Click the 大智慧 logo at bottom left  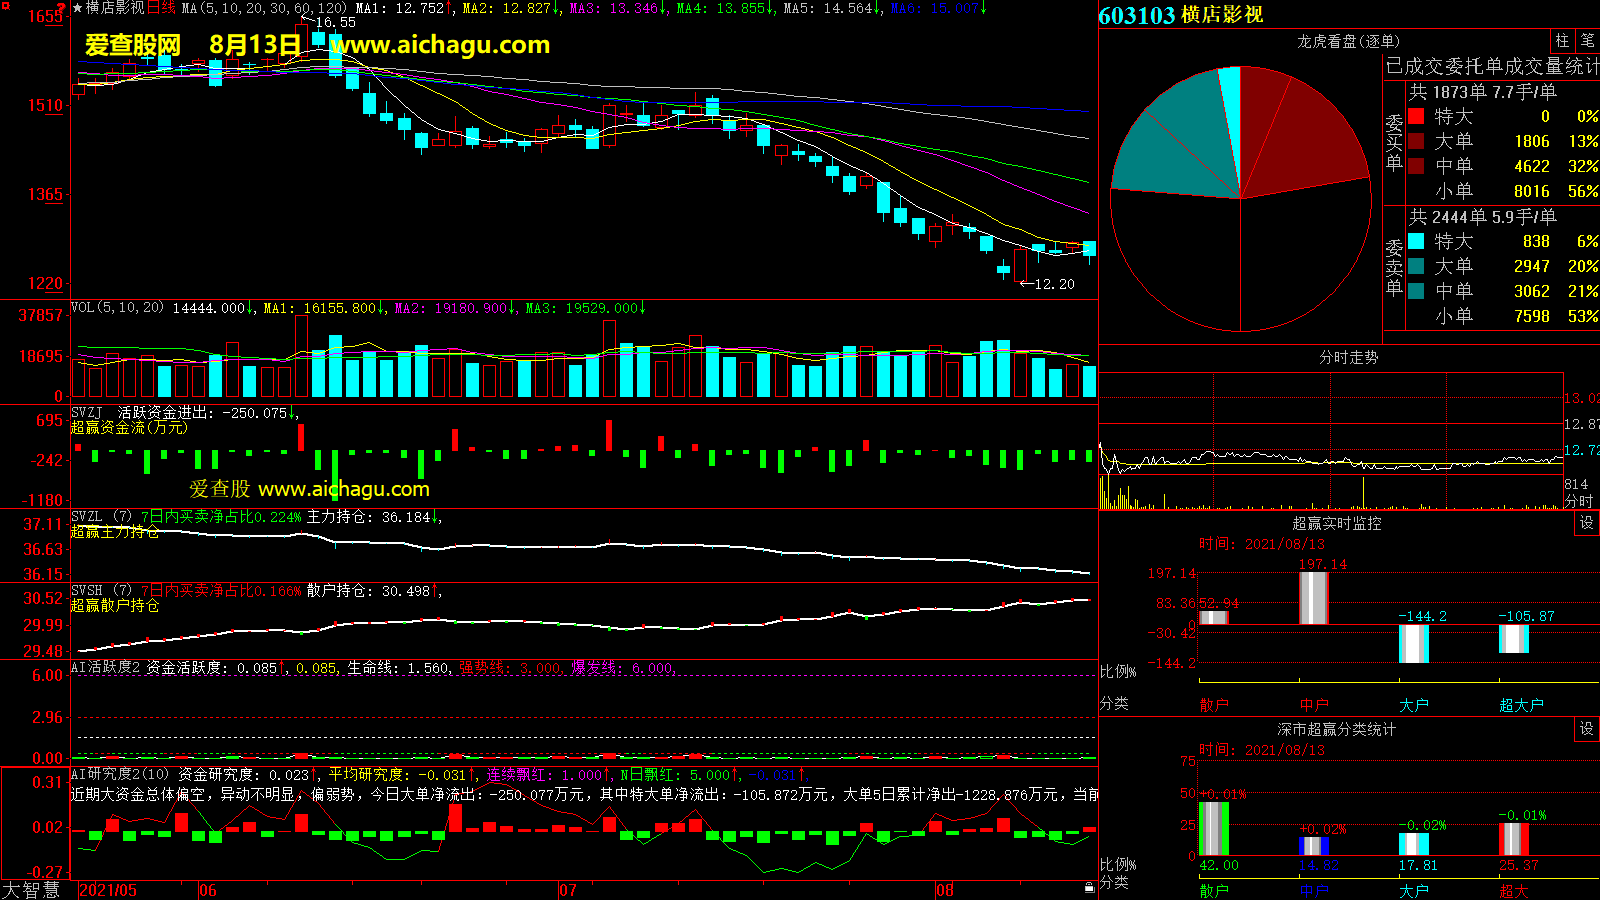click(x=31, y=890)
